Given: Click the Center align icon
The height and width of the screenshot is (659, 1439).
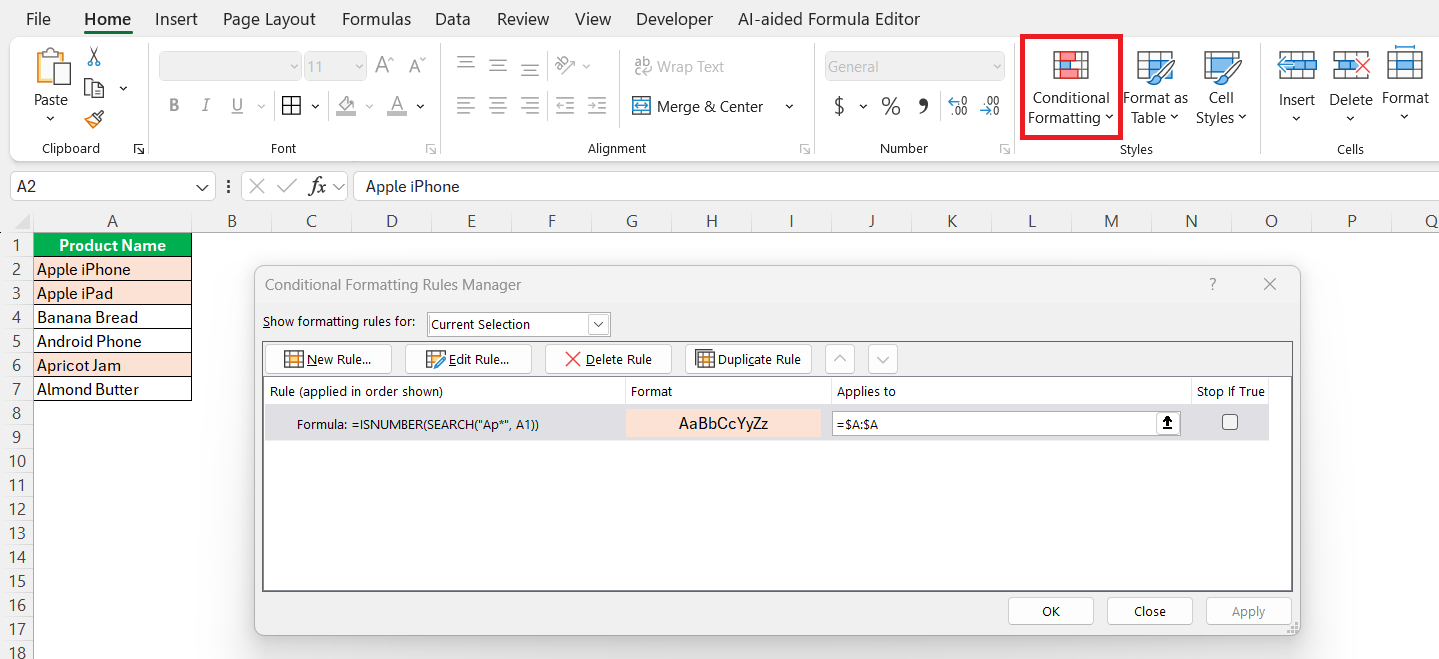Looking at the screenshot, I should [x=498, y=105].
